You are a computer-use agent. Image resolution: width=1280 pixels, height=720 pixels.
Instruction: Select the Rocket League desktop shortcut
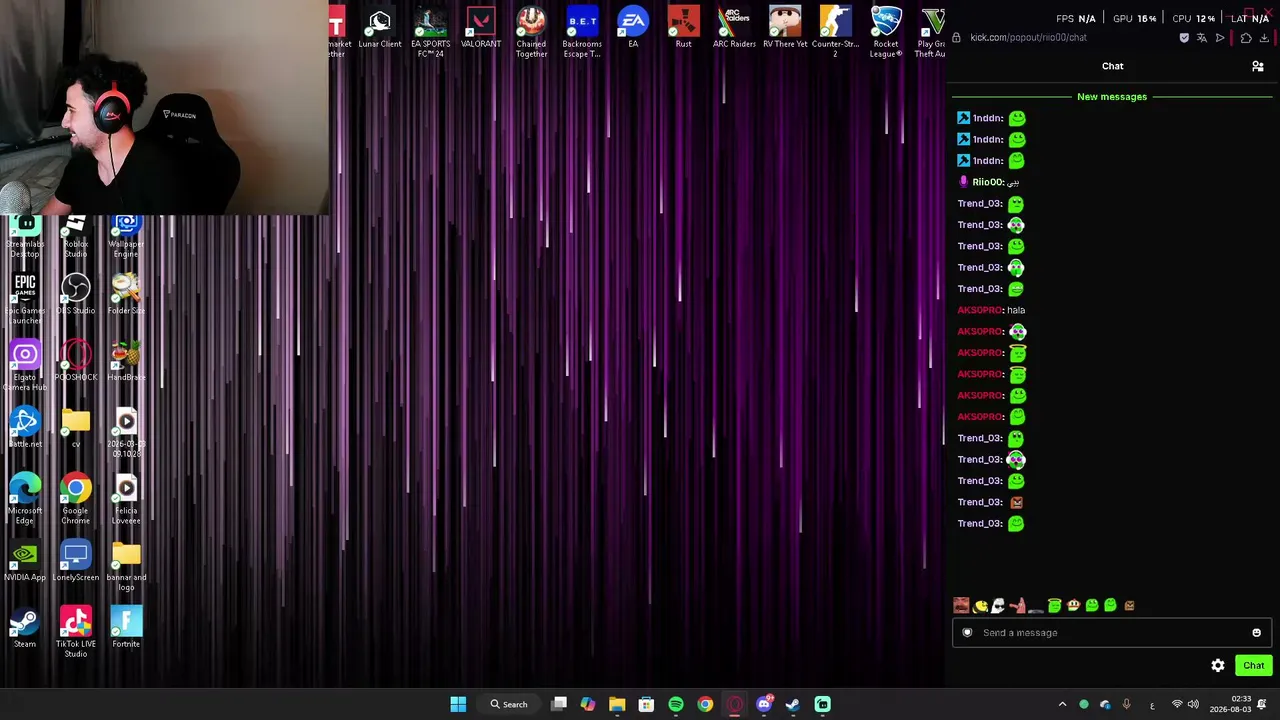[x=886, y=33]
